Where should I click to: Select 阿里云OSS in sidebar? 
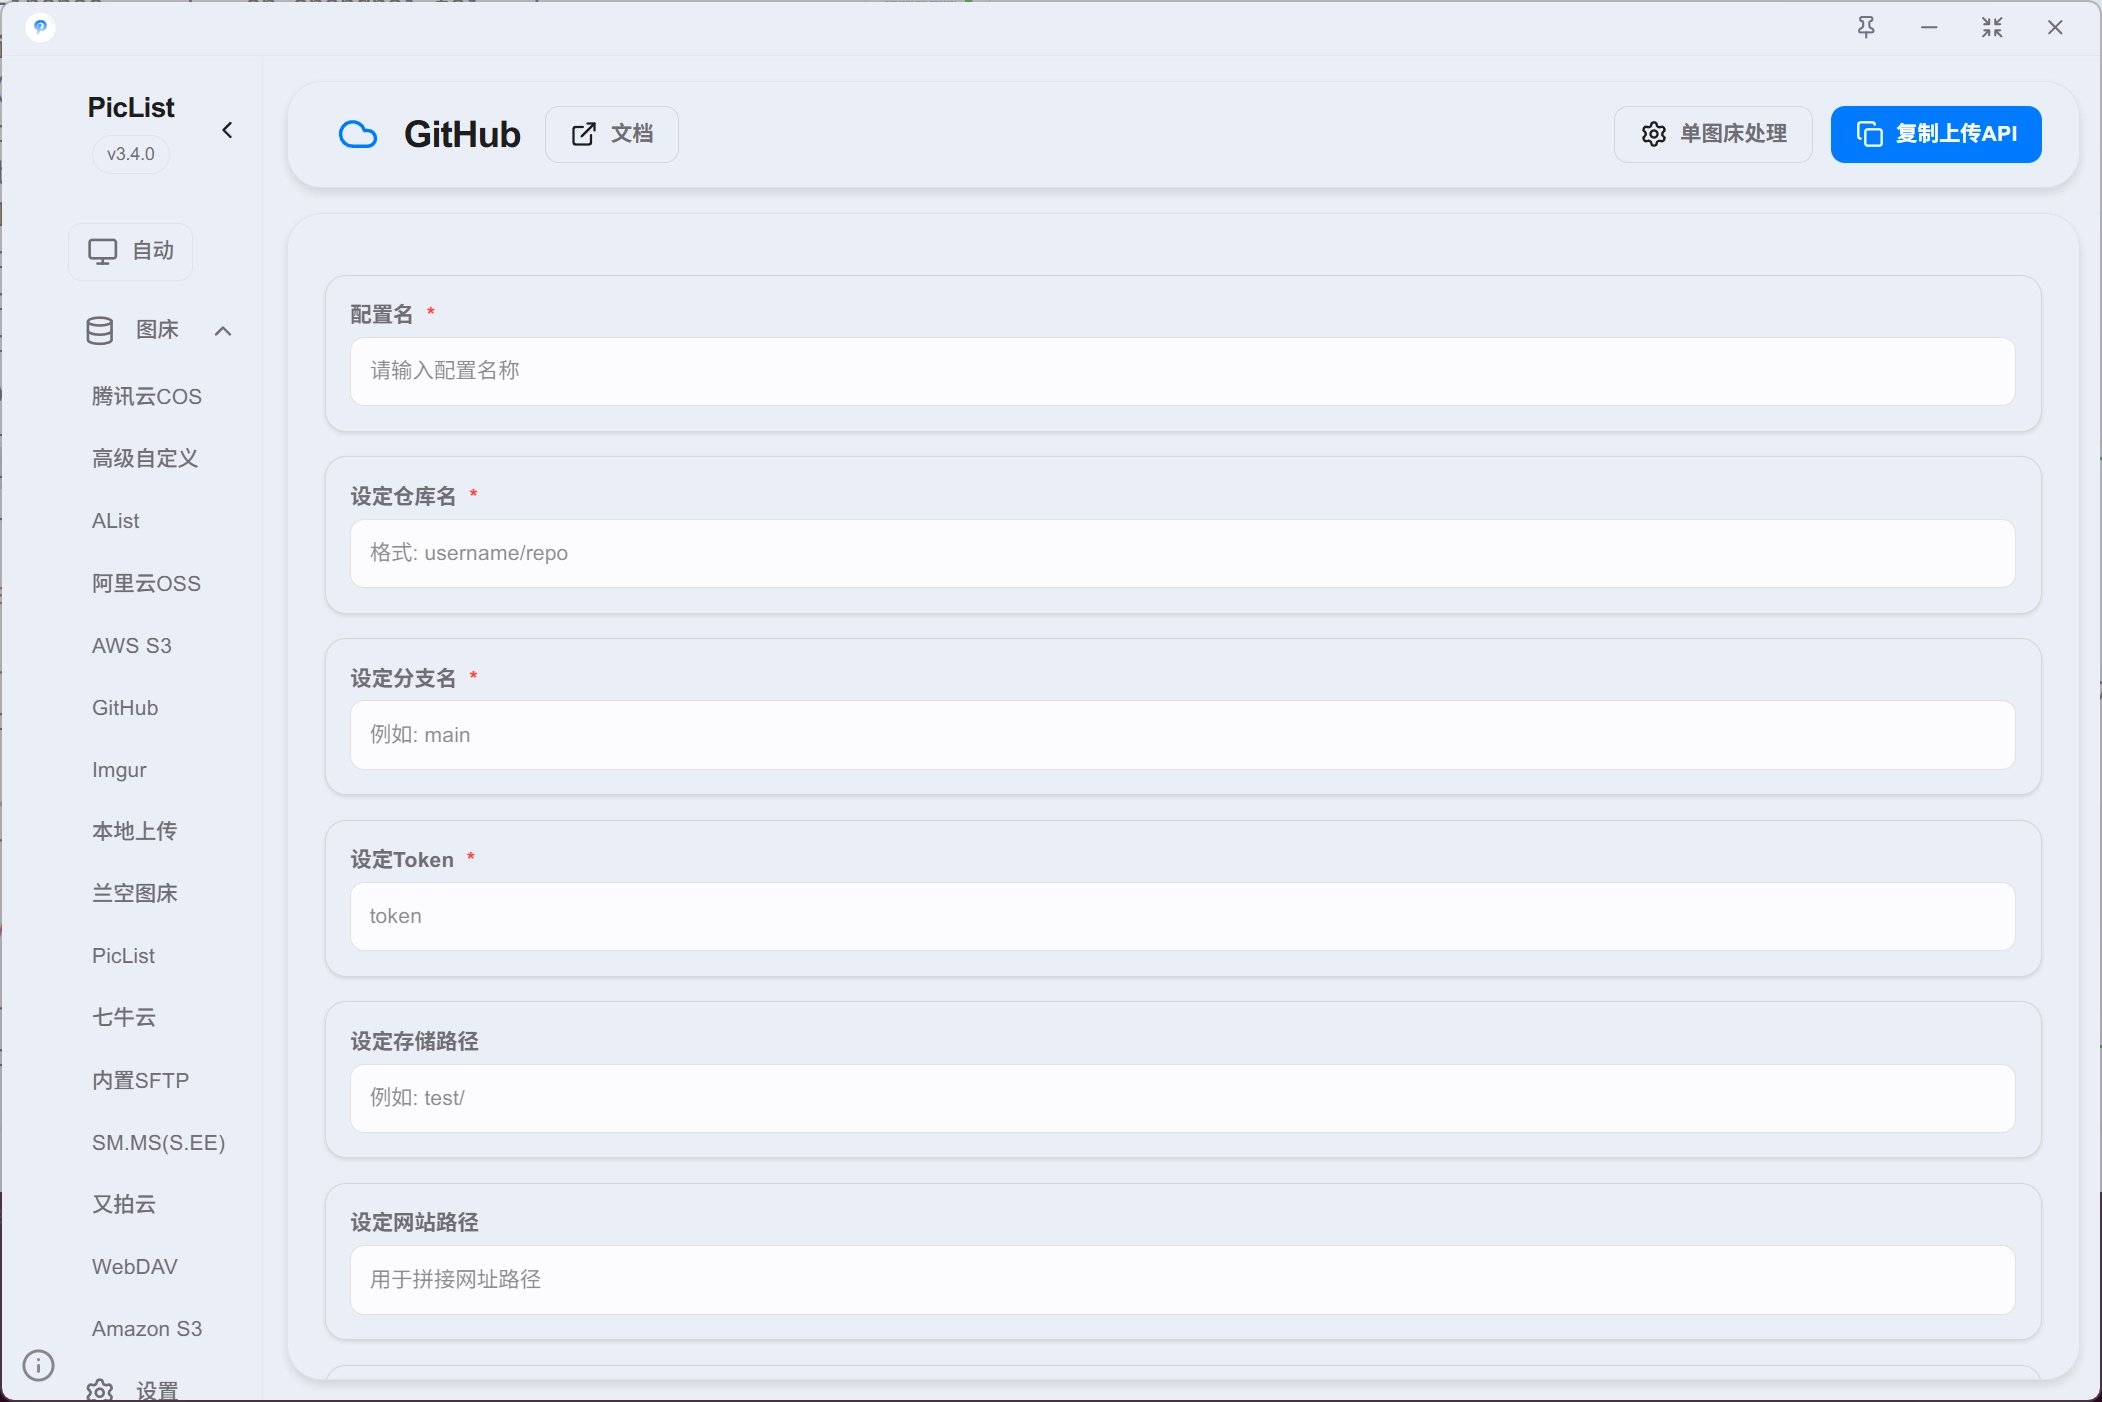point(147,584)
